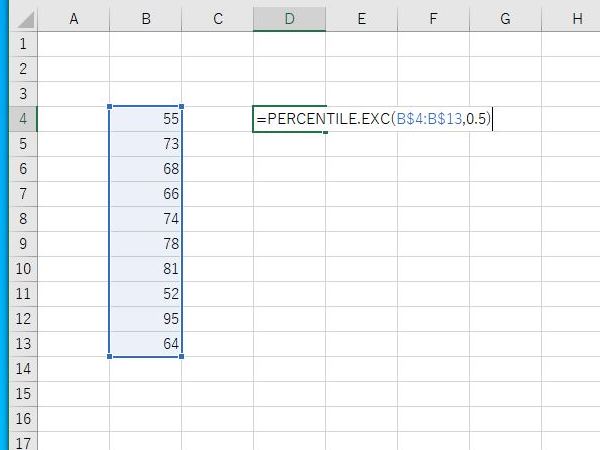This screenshot has height=450, width=600.
Task: Click cell containing 74
Action: point(145,219)
